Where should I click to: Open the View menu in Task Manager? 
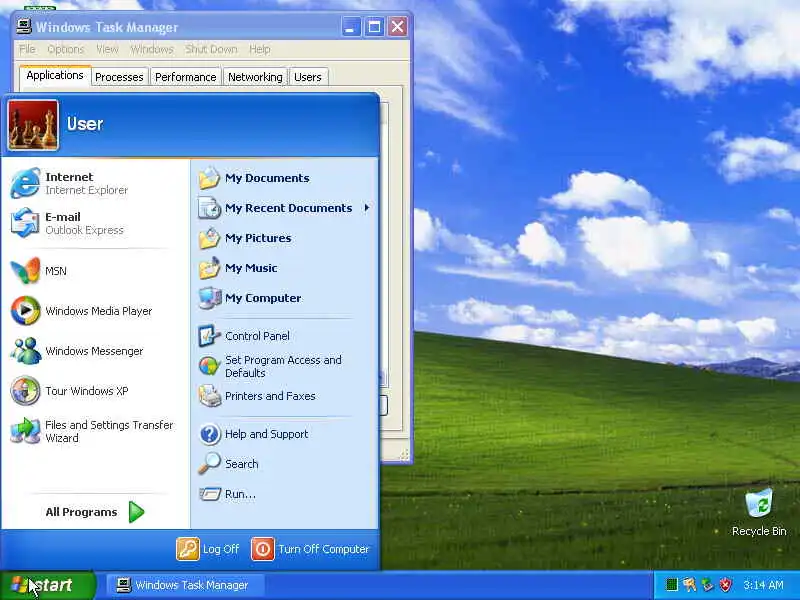click(x=107, y=49)
